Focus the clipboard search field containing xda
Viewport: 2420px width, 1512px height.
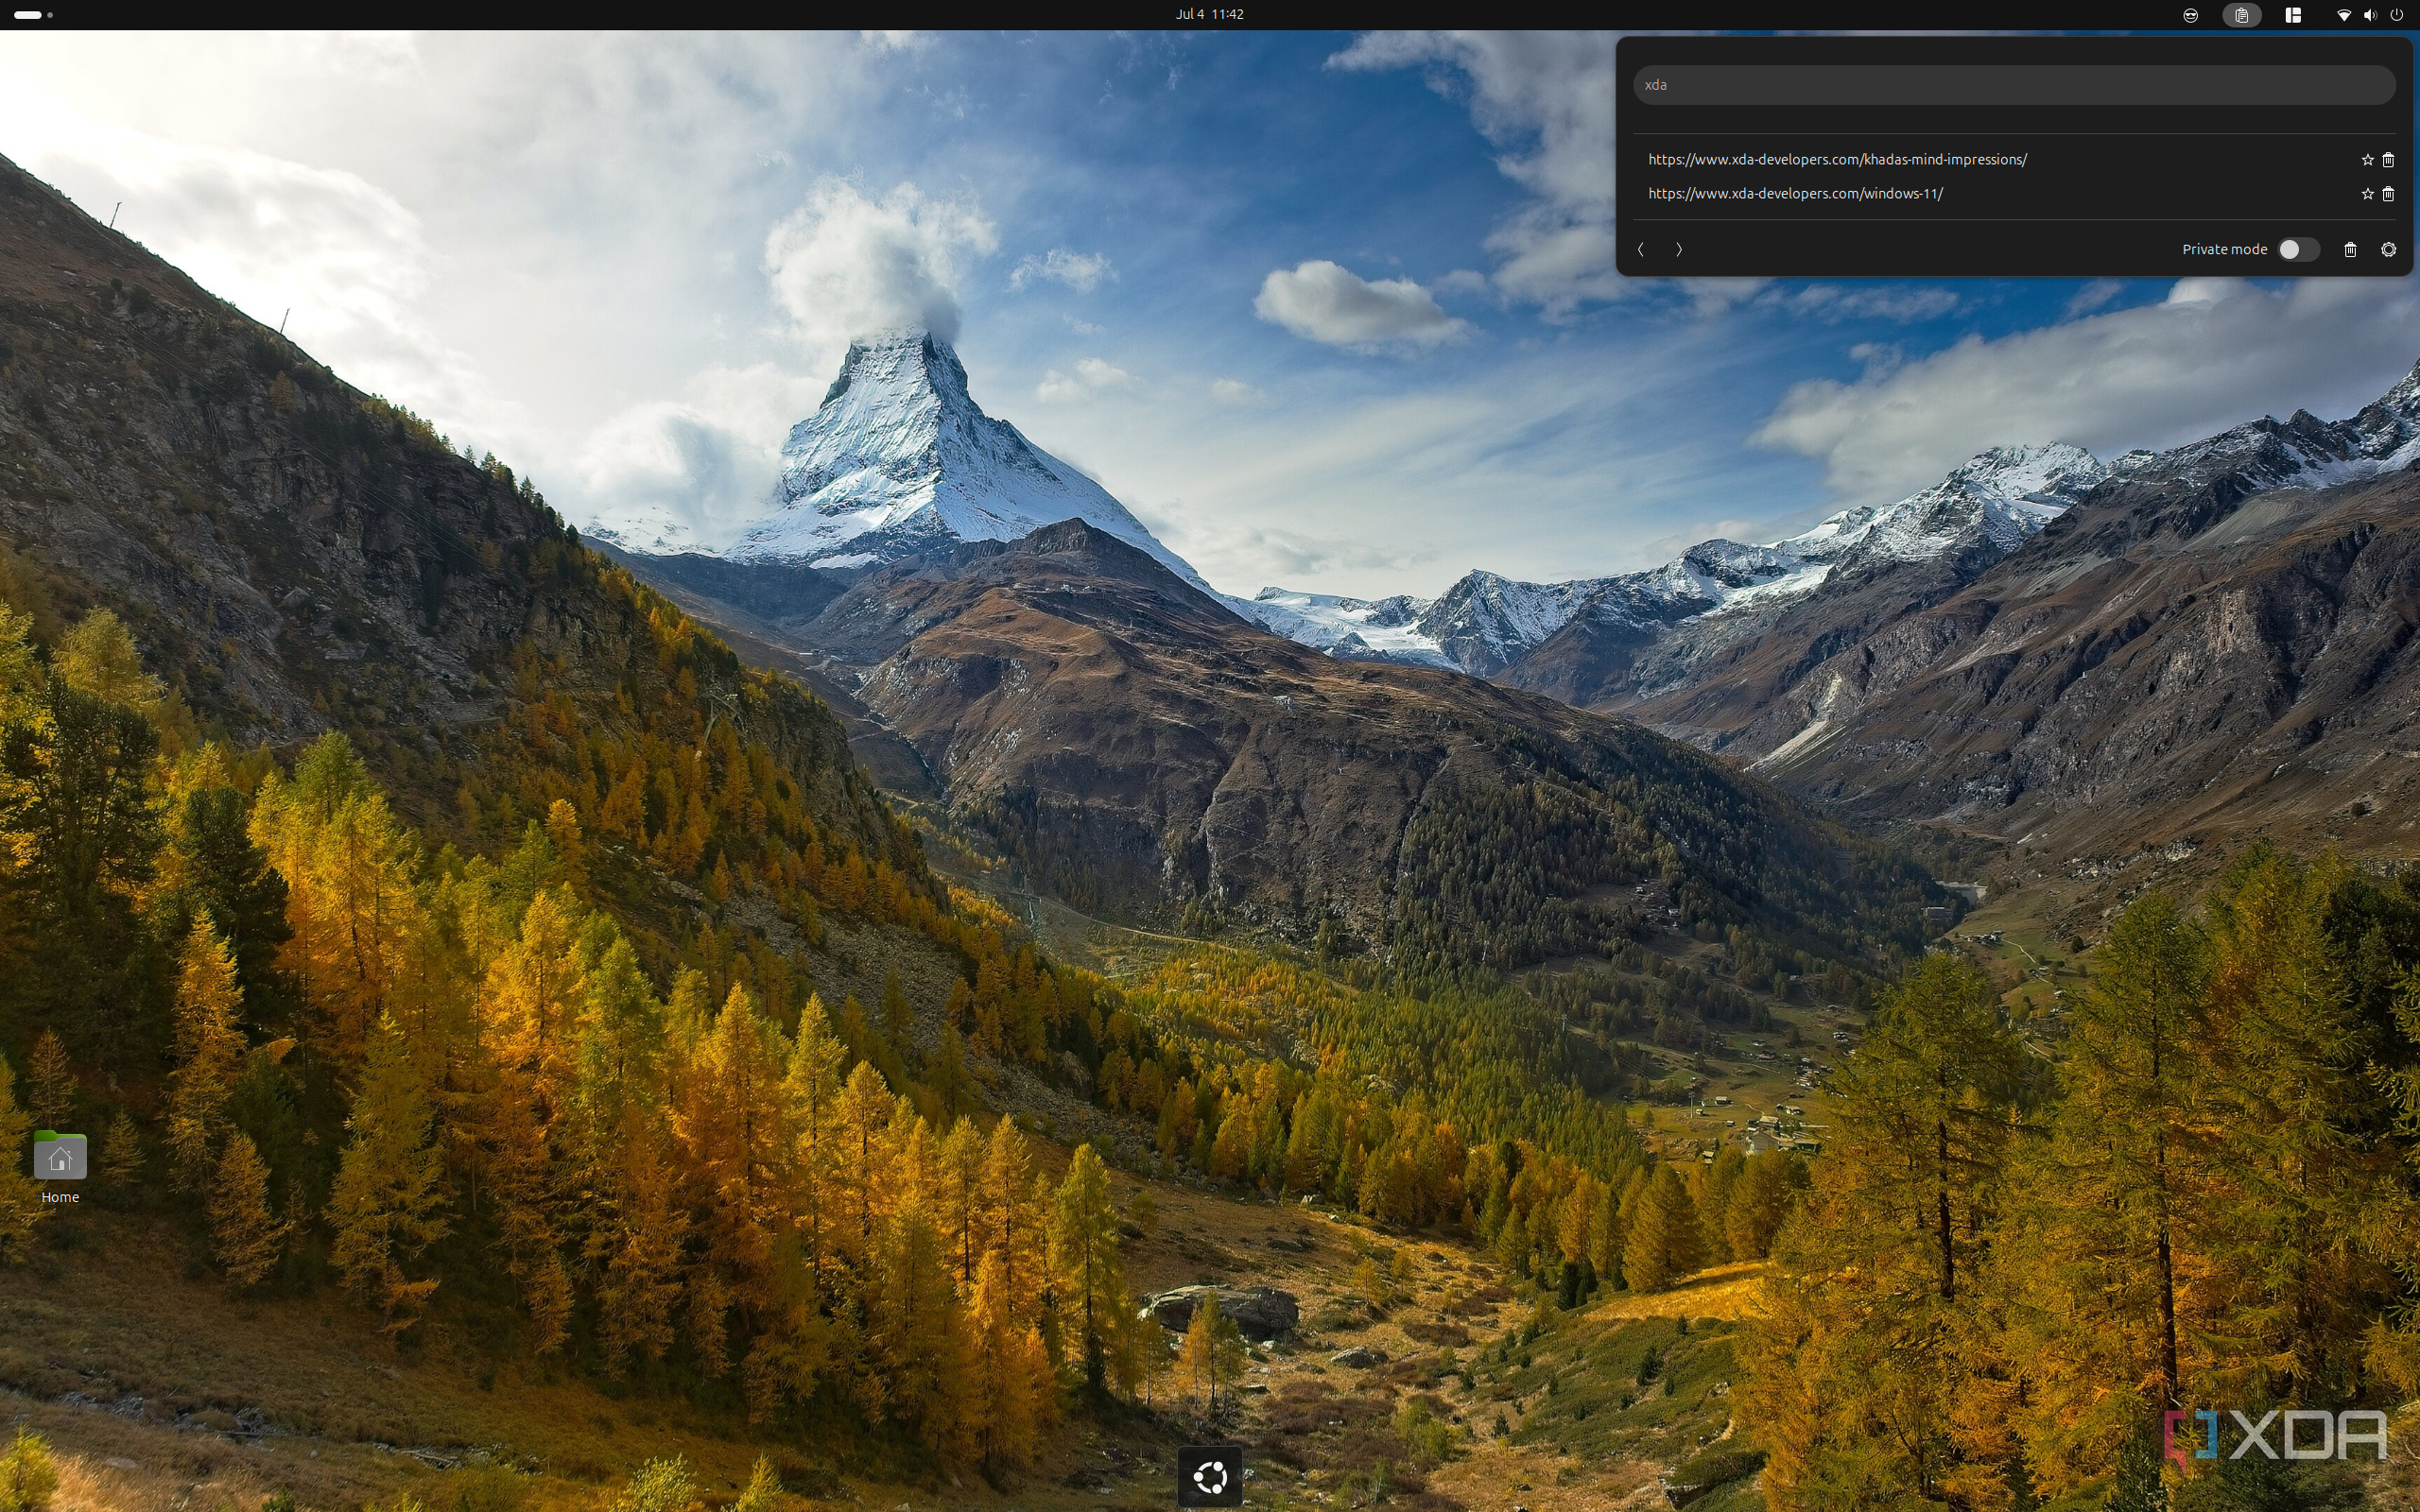click(x=2014, y=85)
